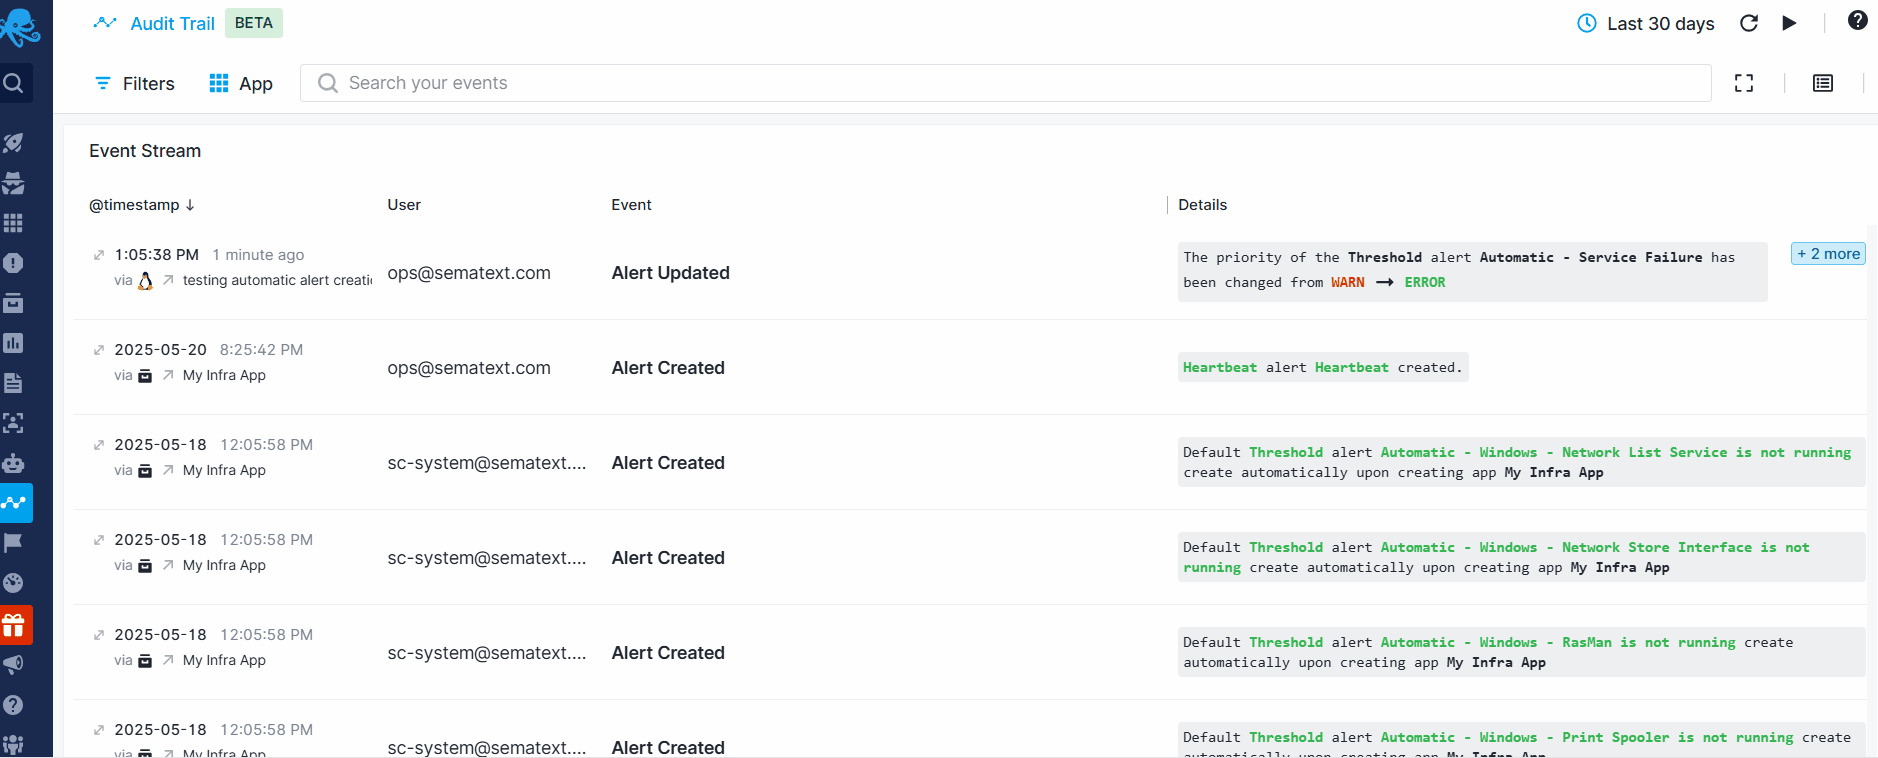This screenshot has width=1878, height=758.
Task: Open the sidebar search icon
Action: coord(14,83)
